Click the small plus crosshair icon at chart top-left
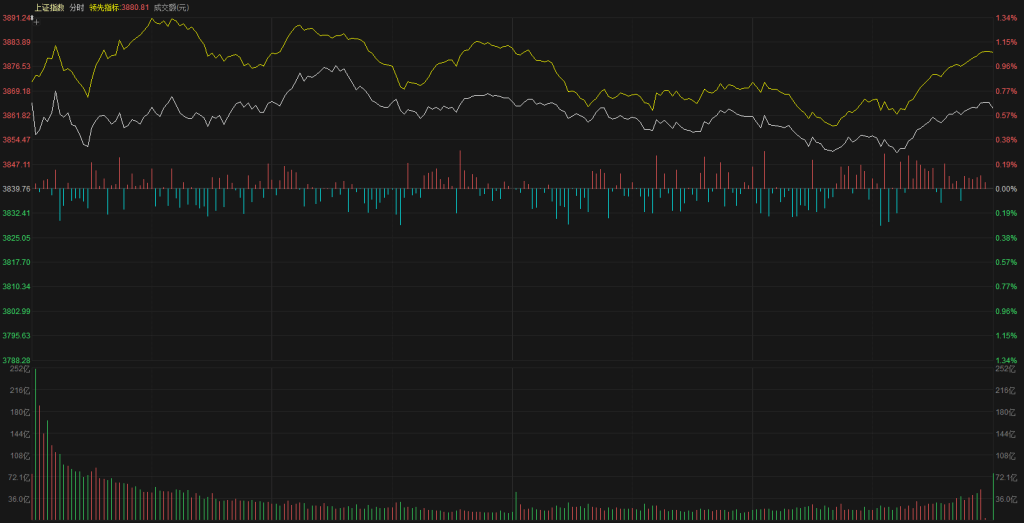 tap(36, 21)
